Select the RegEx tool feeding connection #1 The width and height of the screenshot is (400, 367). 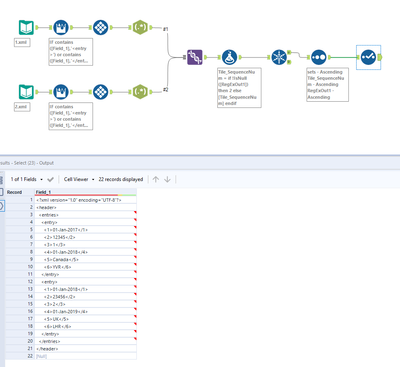(140, 27)
